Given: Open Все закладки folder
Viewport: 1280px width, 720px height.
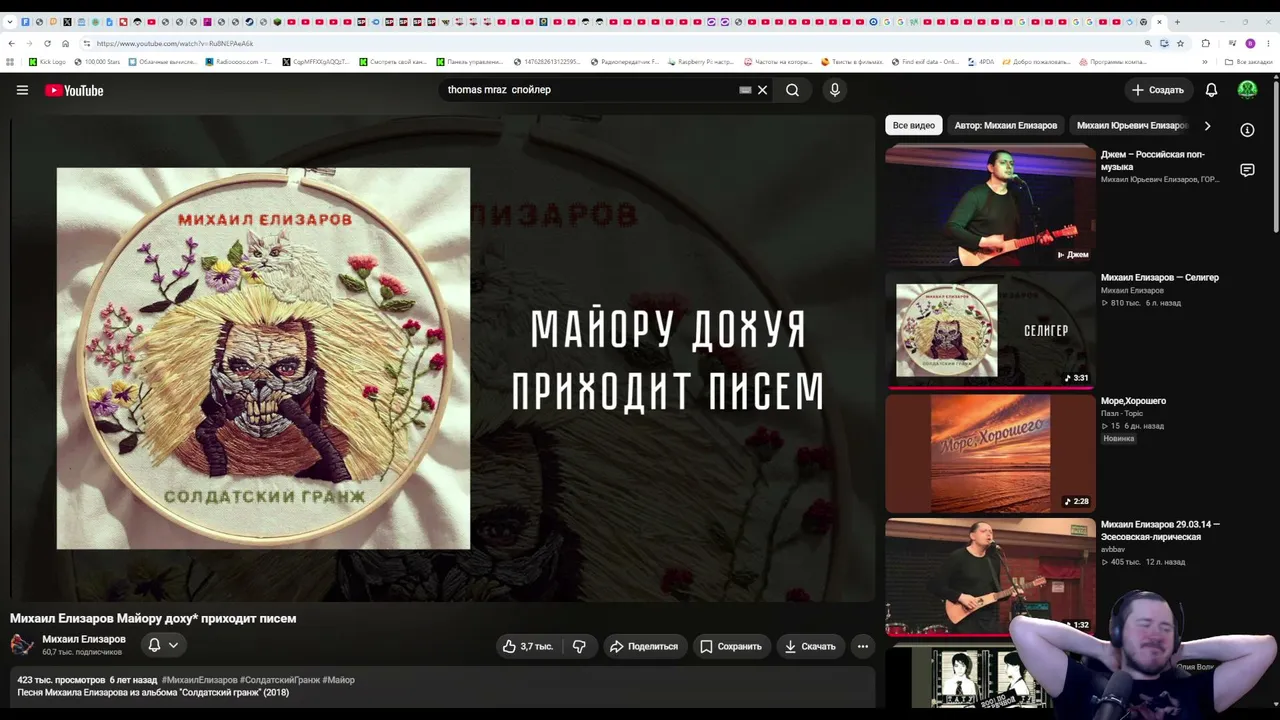Looking at the screenshot, I should pyautogui.click(x=1248, y=62).
